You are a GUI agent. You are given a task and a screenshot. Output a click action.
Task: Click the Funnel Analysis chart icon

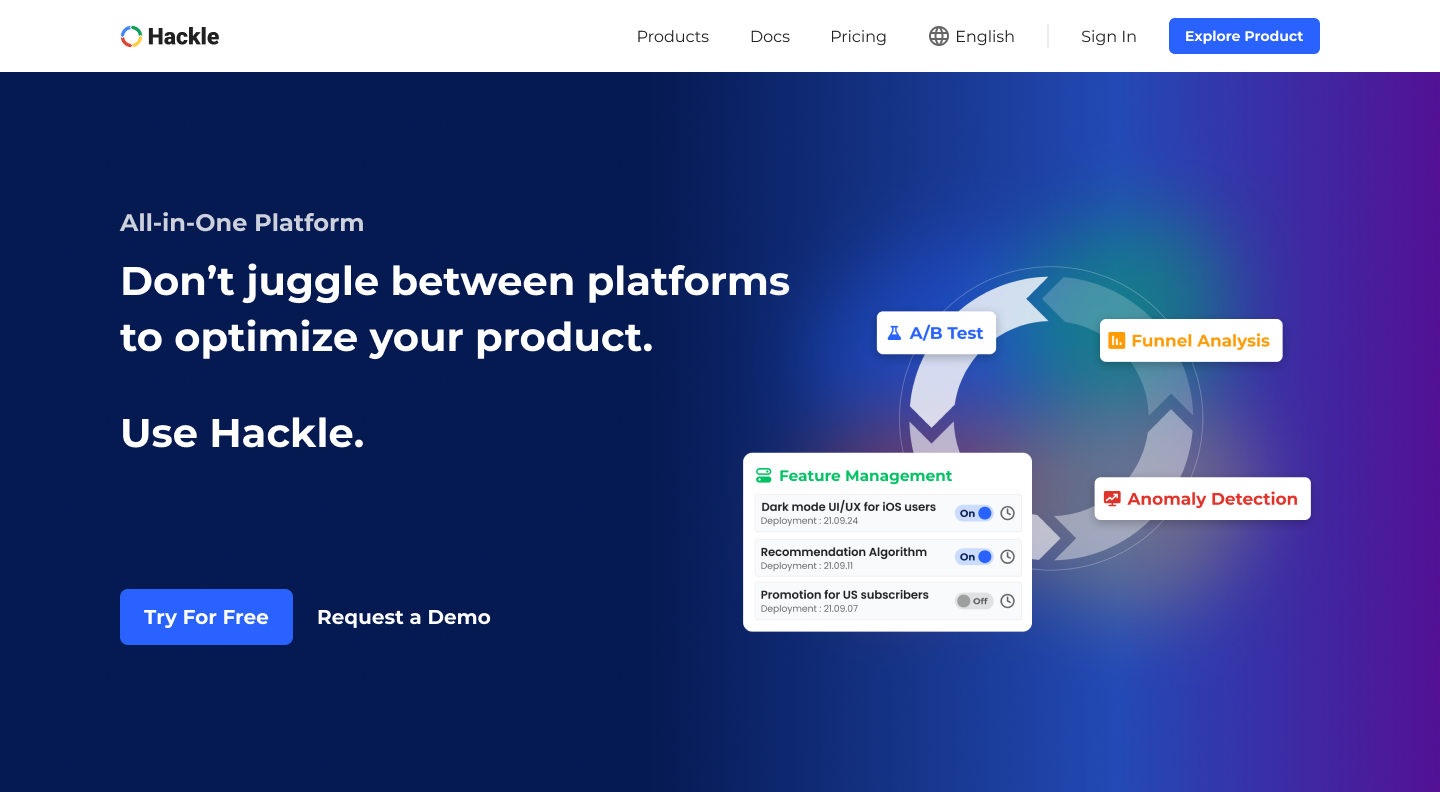[1117, 341]
